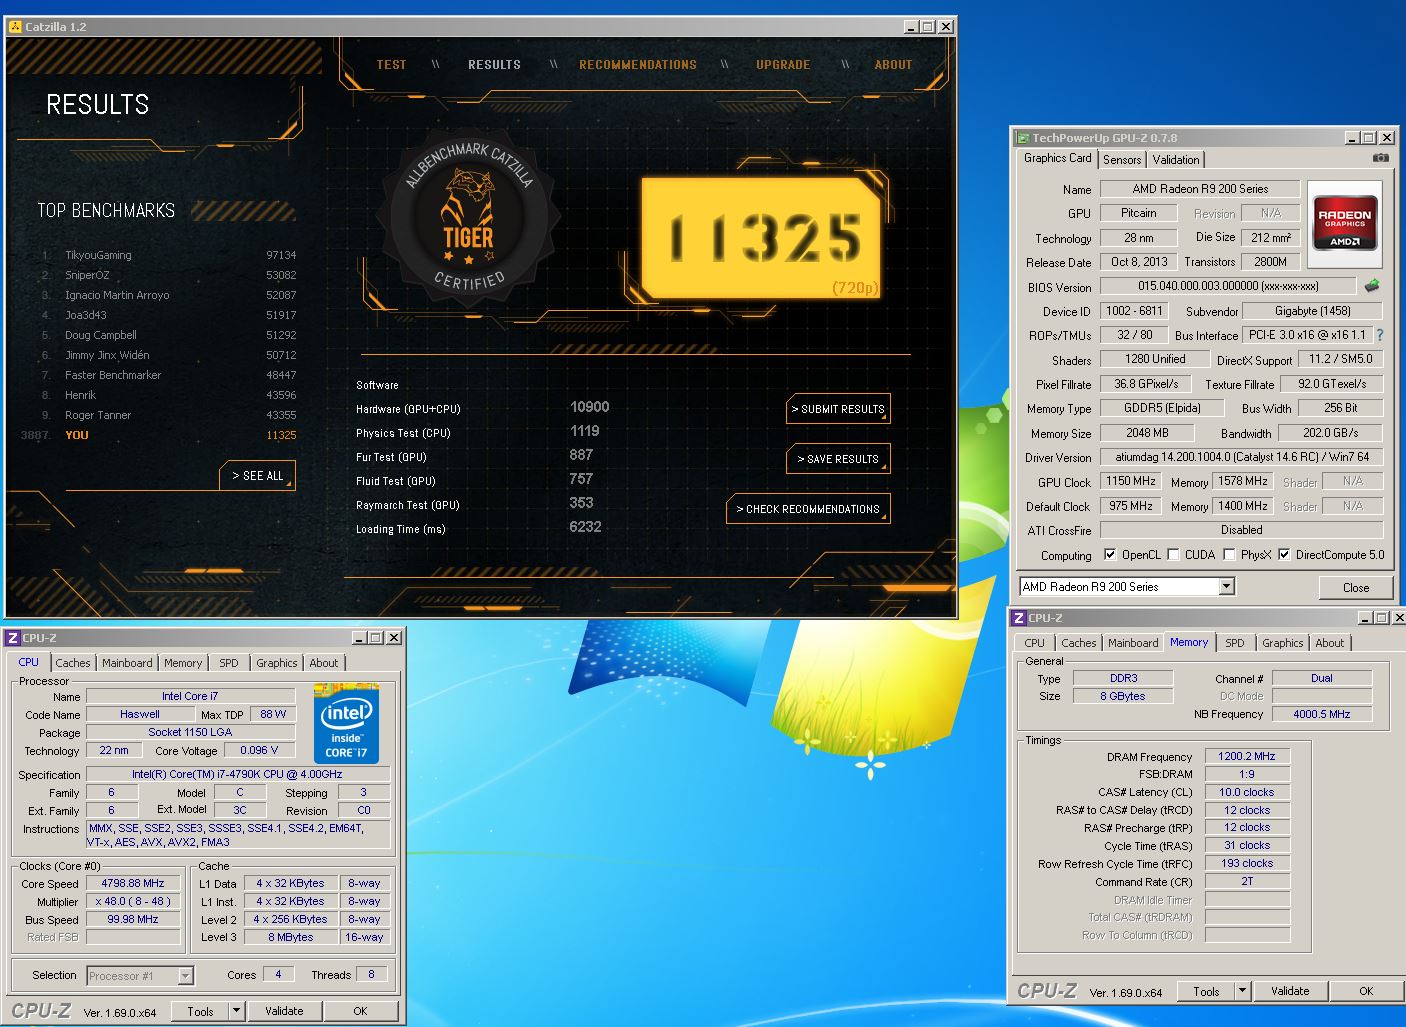Open the UPGRADE tab in Catzilla
The width and height of the screenshot is (1406, 1027).
tap(783, 65)
